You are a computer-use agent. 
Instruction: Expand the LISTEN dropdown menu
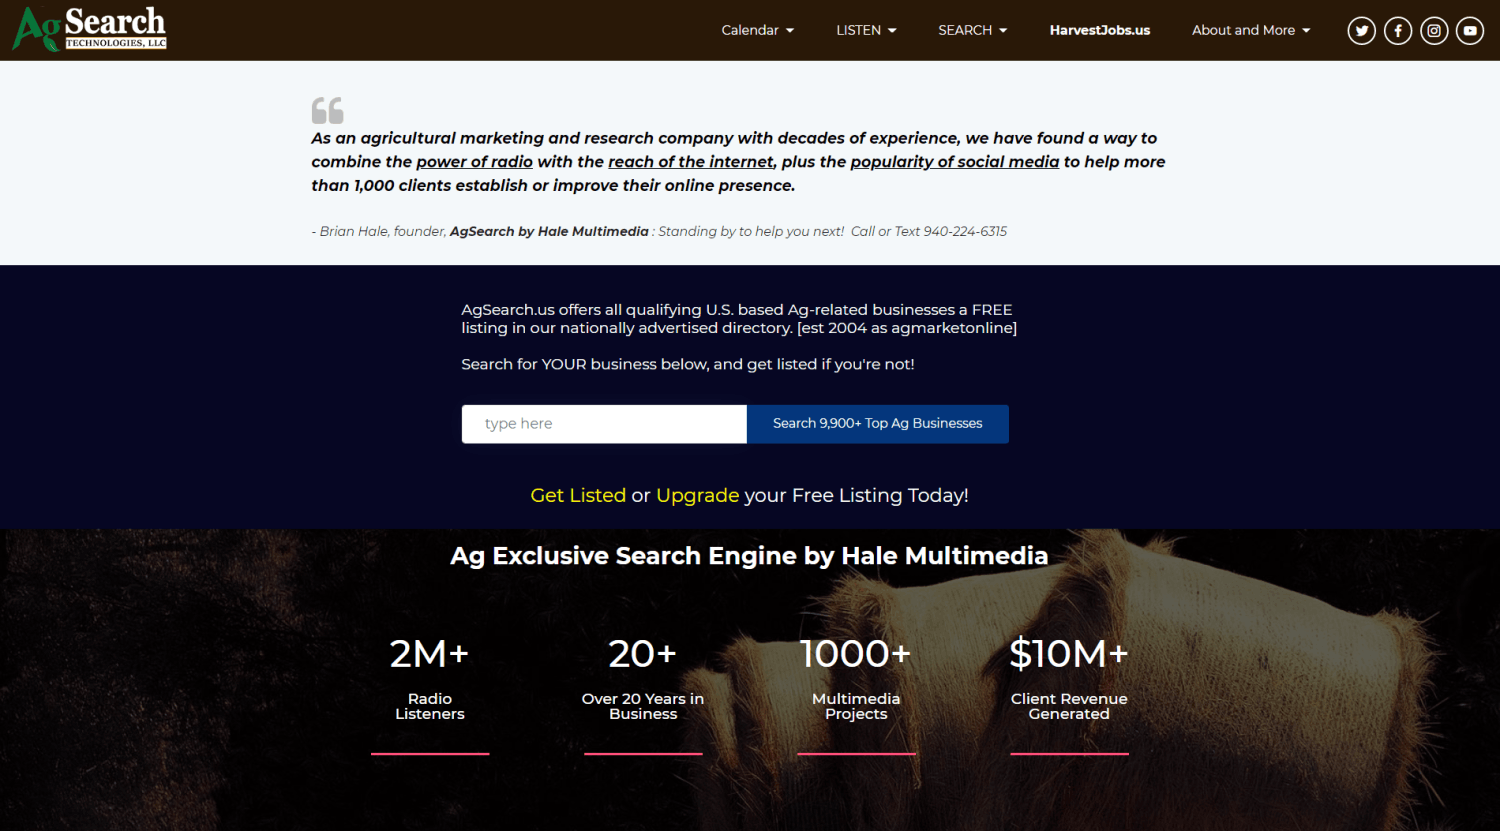pyautogui.click(x=866, y=30)
